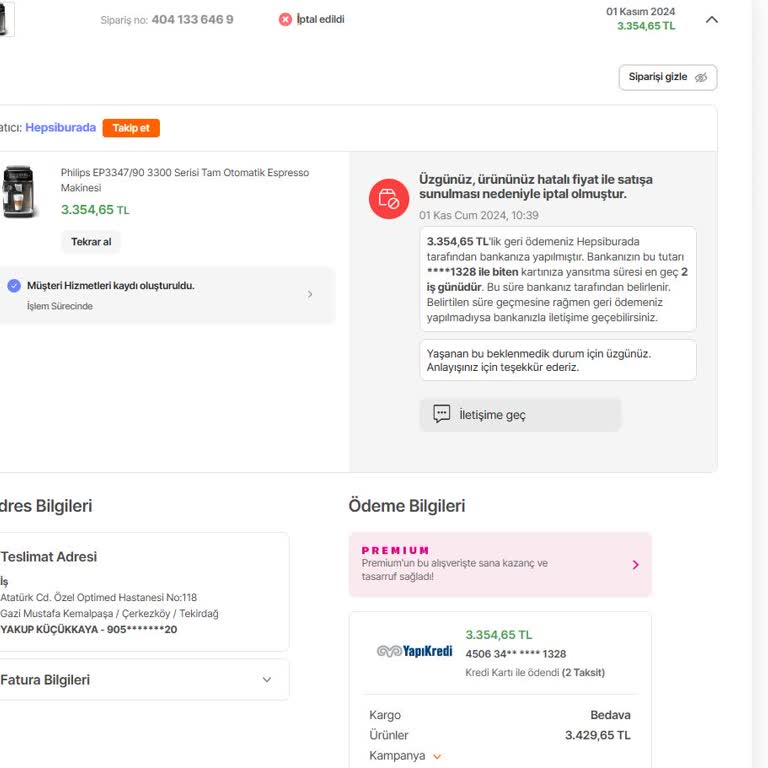Screen dimensions: 768x768
Task: Click the Teslimat Adresi heading
Action: tap(48, 556)
